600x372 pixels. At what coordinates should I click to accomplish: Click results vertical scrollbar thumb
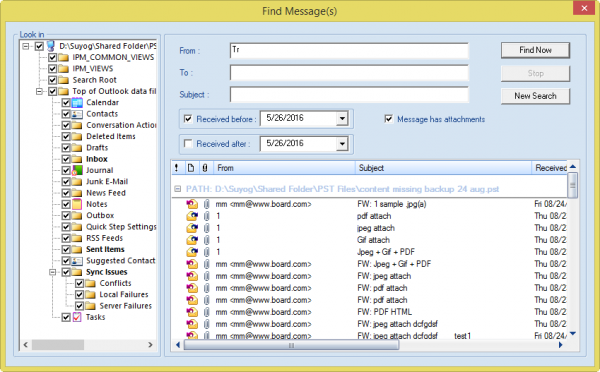tap(572, 185)
